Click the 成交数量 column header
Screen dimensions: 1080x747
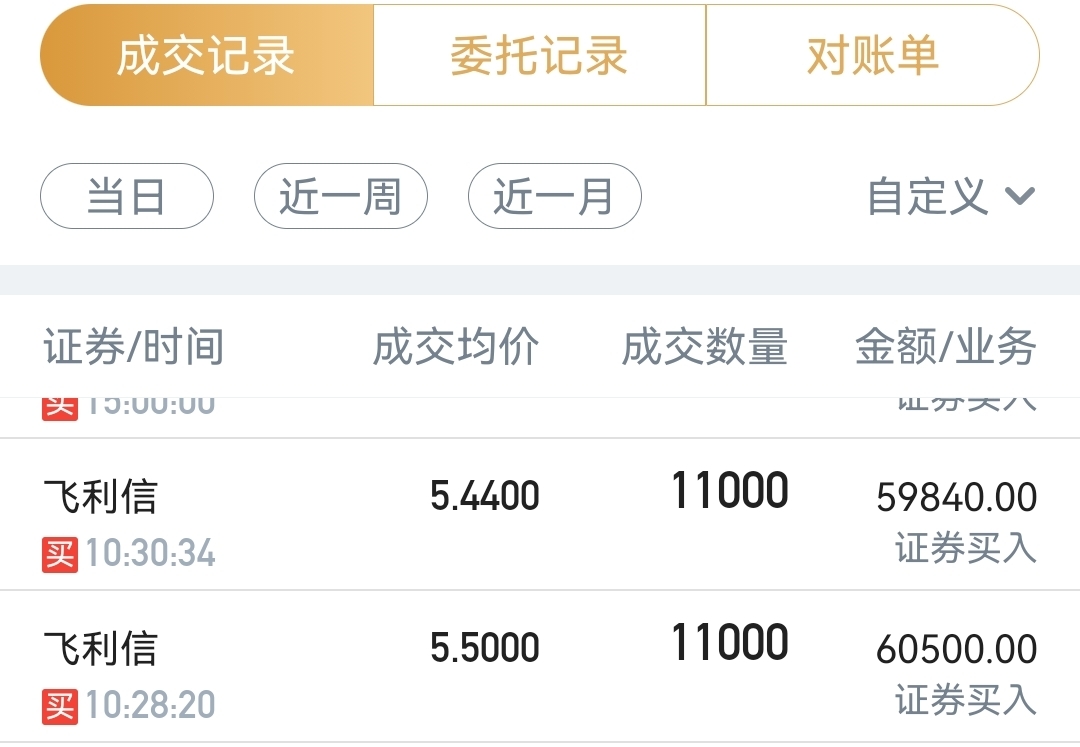[705, 348]
